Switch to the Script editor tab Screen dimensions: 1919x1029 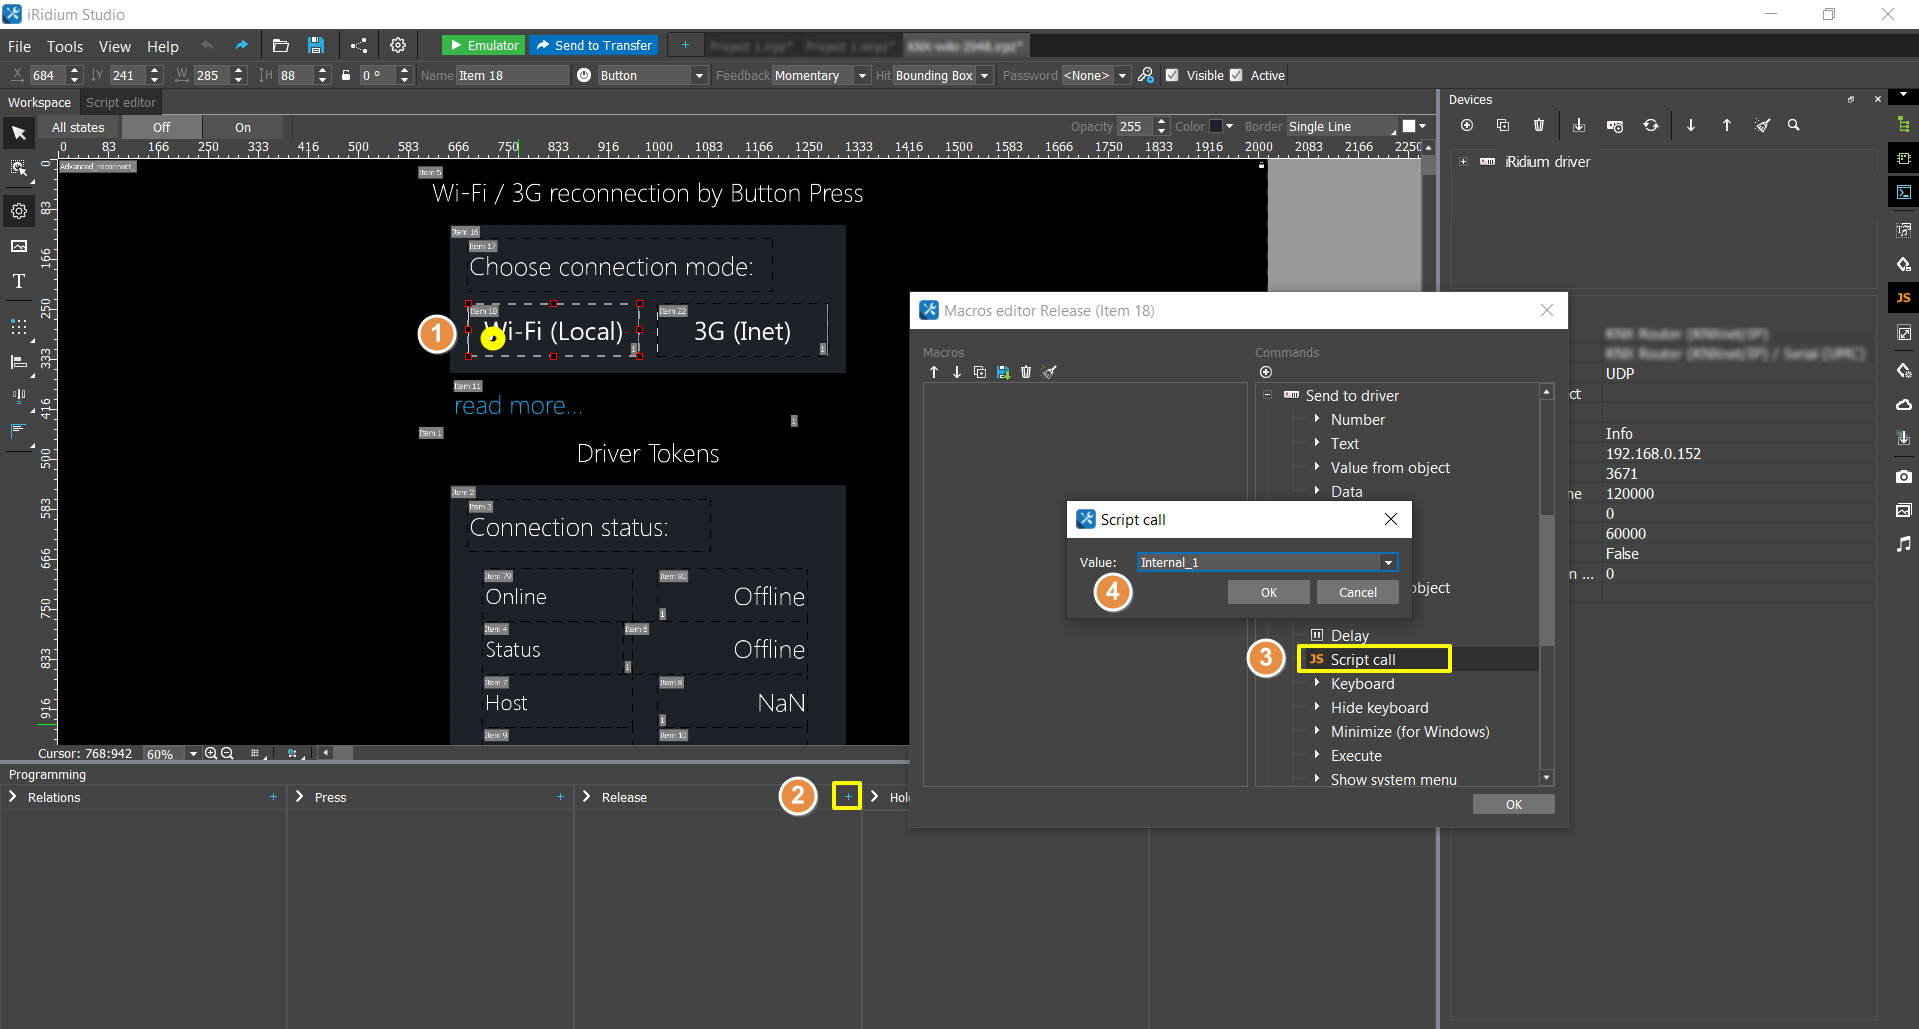tap(120, 103)
